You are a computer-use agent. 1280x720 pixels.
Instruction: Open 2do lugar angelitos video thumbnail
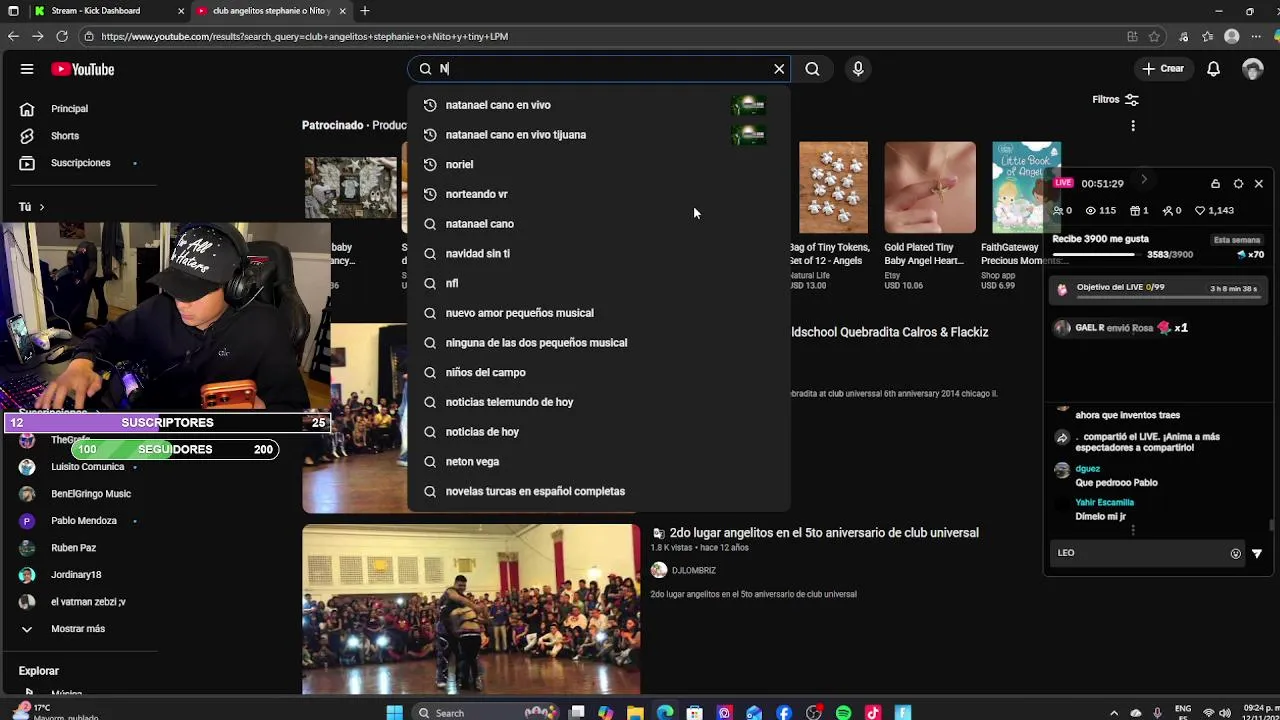471,609
